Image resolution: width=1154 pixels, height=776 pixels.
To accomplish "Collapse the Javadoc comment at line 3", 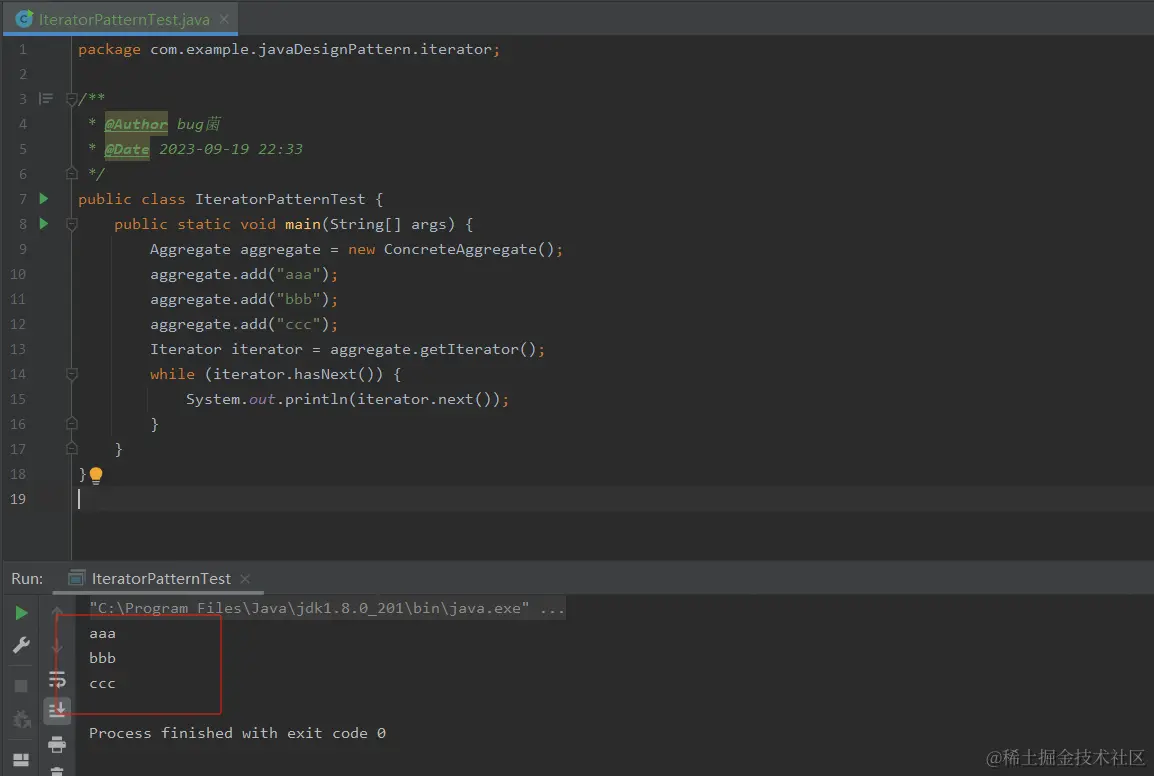I will pos(71,99).
